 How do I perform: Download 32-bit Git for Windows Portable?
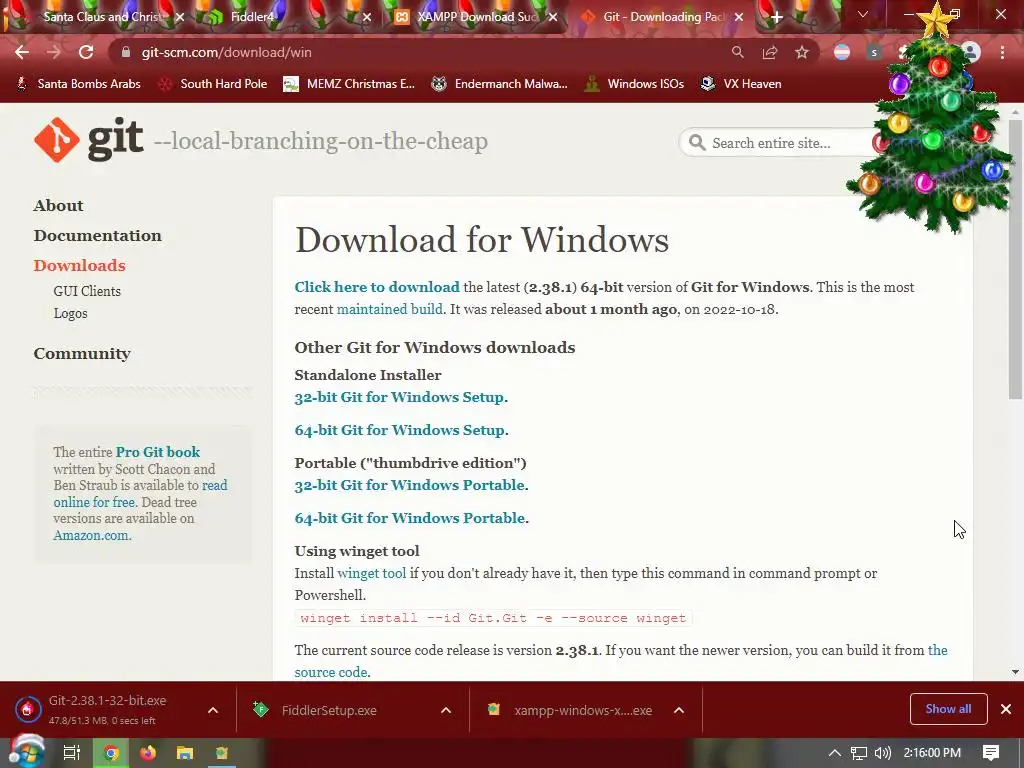(409, 485)
